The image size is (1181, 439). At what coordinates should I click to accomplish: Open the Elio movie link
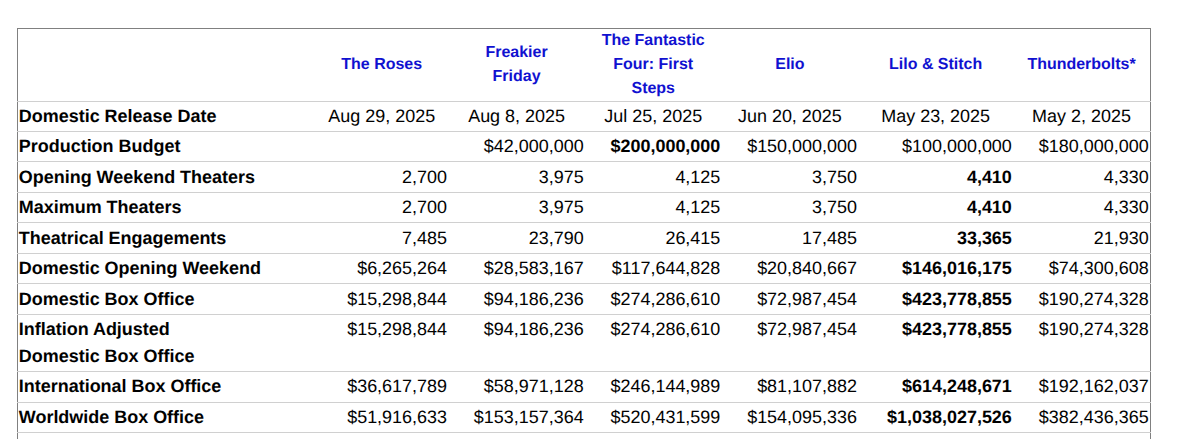(789, 64)
